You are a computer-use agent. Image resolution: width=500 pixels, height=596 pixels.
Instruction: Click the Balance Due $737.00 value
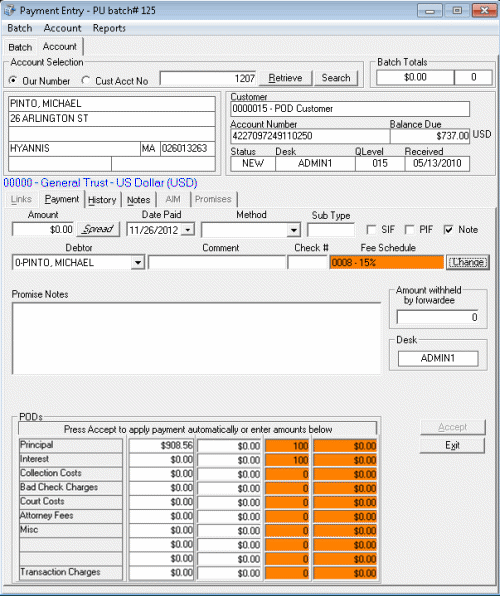pyautogui.click(x=430, y=136)
